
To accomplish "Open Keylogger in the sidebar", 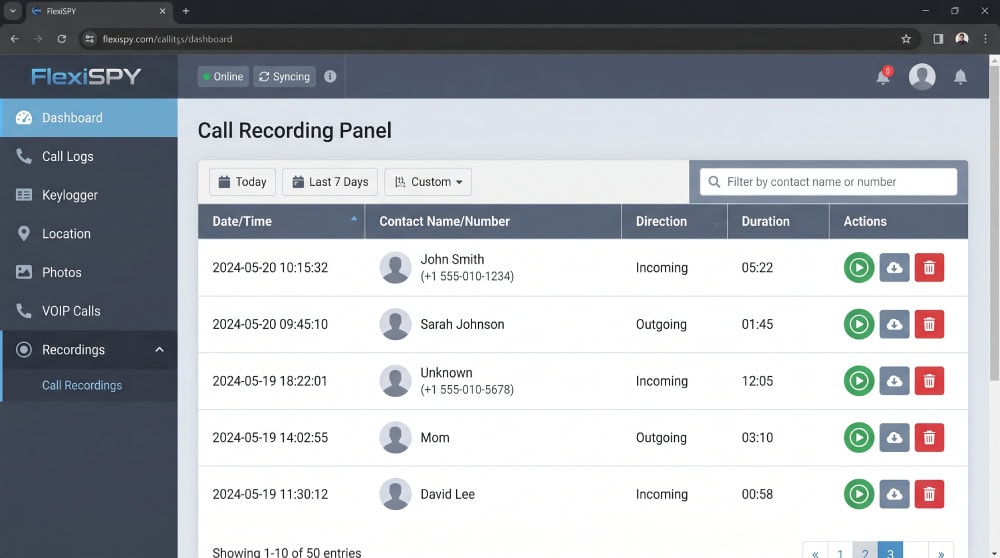I will click(89, 195).
